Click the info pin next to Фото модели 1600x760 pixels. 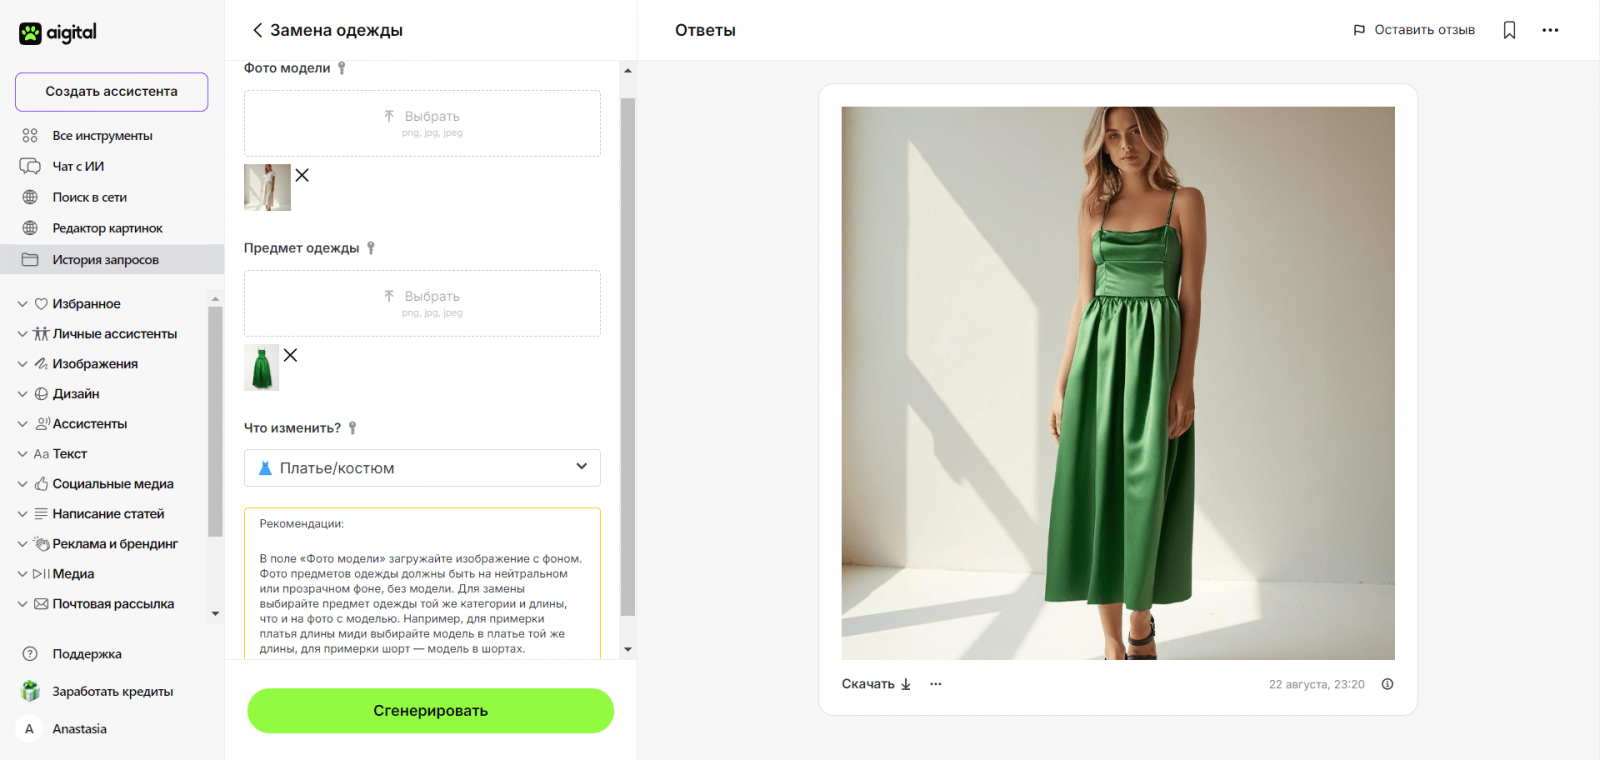tap(342, 68)
